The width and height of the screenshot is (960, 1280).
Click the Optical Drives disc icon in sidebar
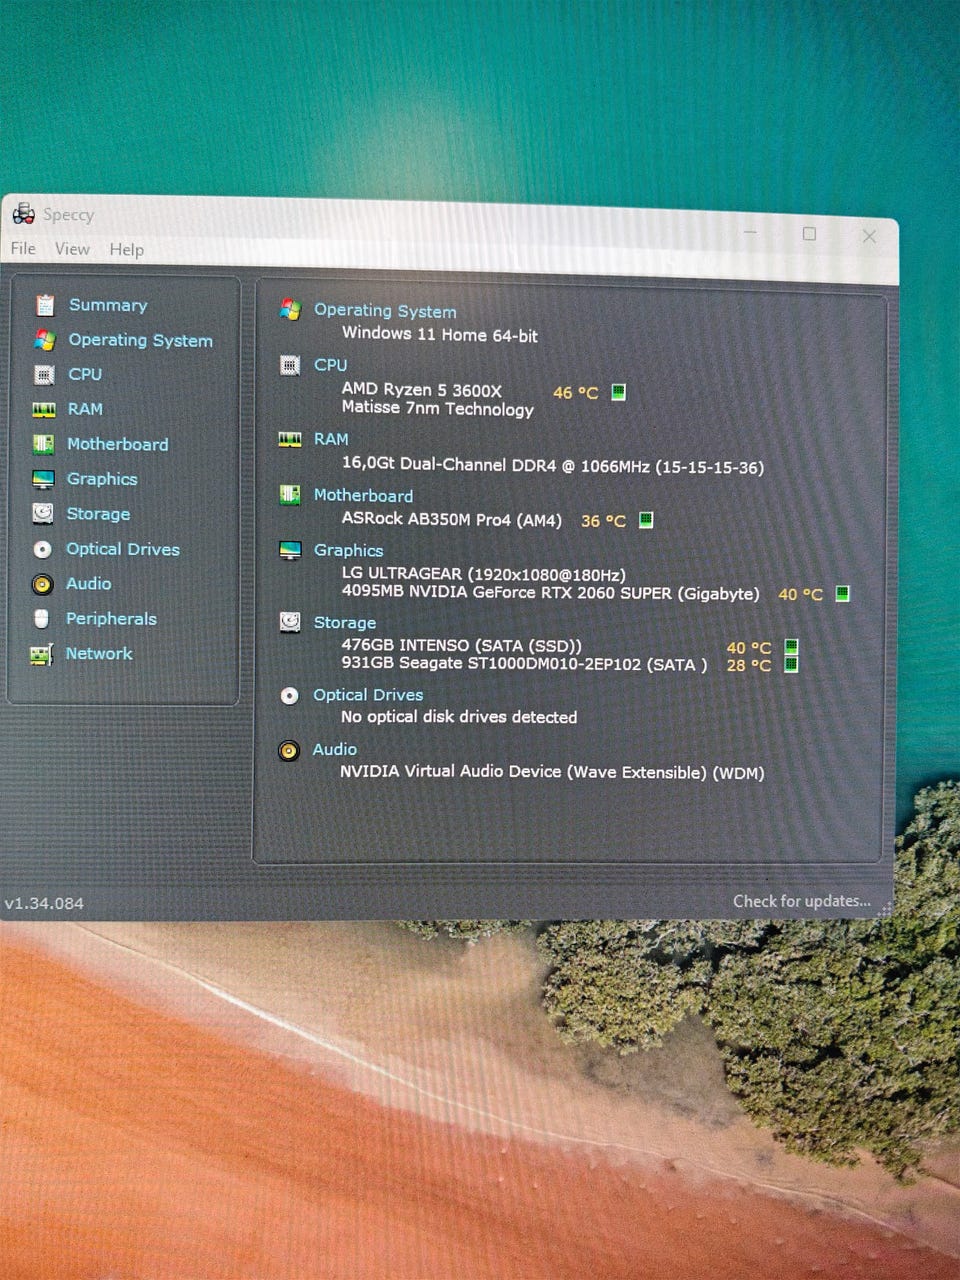click(42, 549)
